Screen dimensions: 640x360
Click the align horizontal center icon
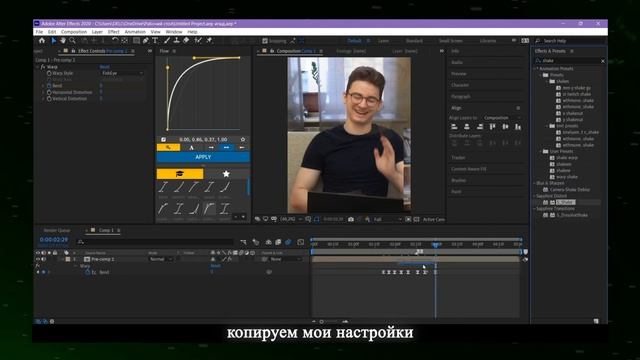pyautogui.click(x=467, y=127)
